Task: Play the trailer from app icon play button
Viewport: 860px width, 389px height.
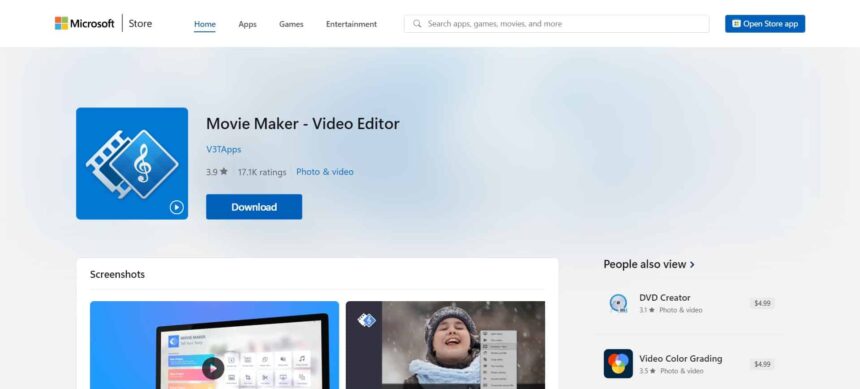Action: tap(176, 207)
